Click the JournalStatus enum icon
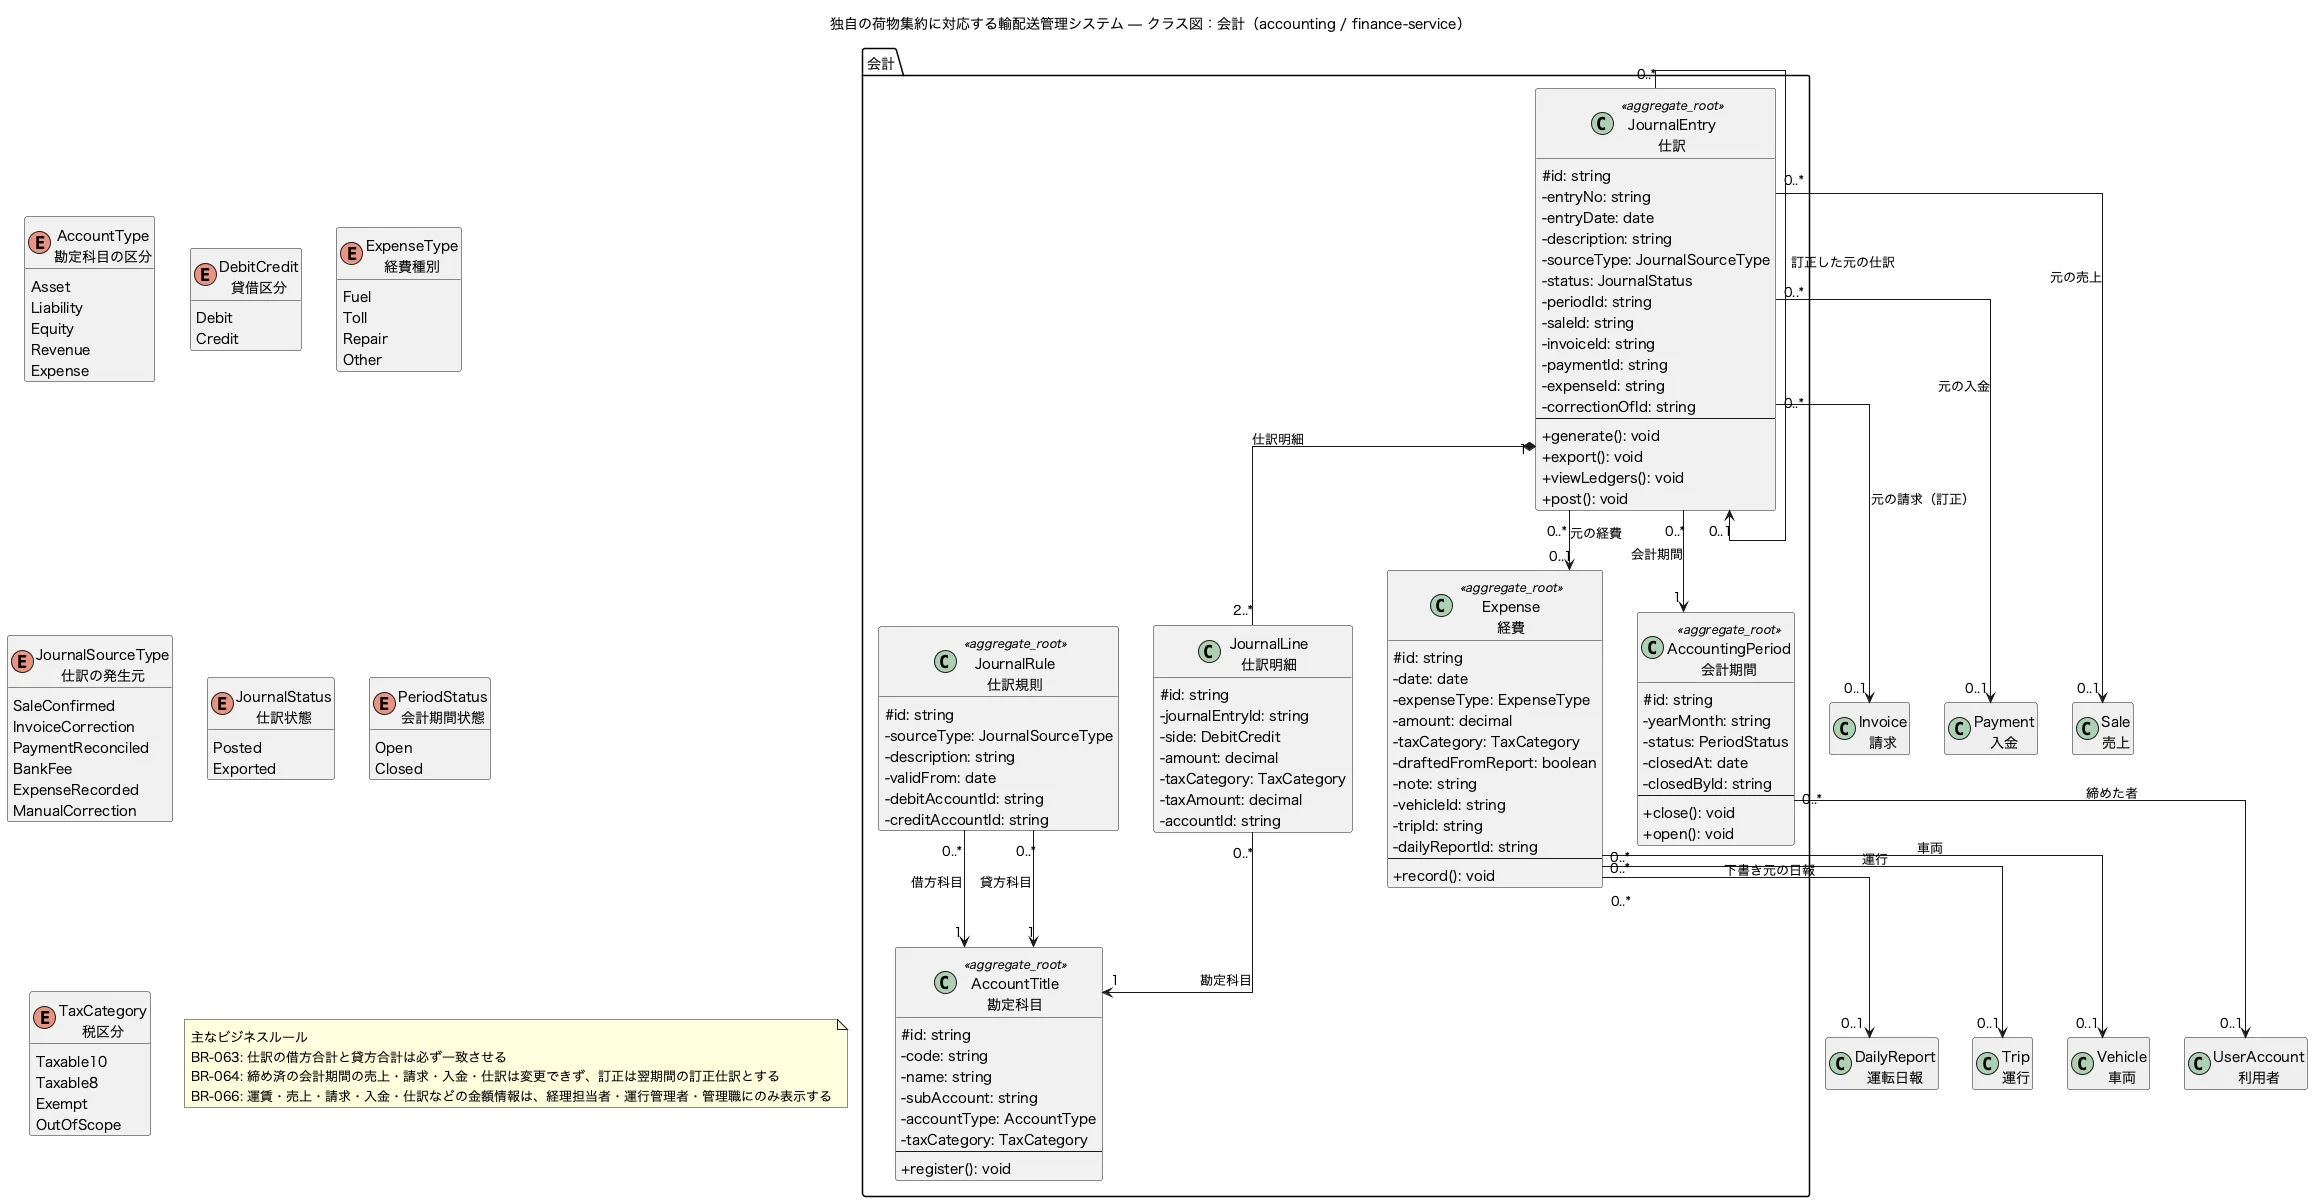The width and height of the screenshot is (2313, 1202). [x=223, y=704]
